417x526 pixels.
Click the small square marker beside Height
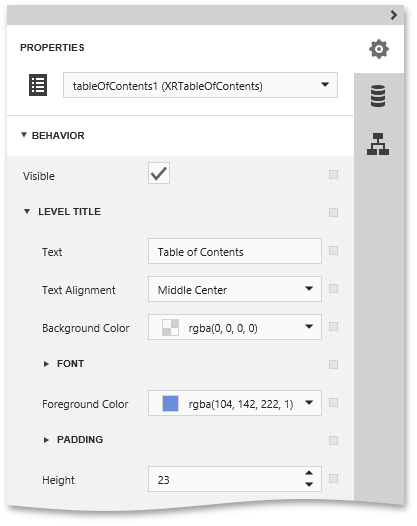(333, 479)
